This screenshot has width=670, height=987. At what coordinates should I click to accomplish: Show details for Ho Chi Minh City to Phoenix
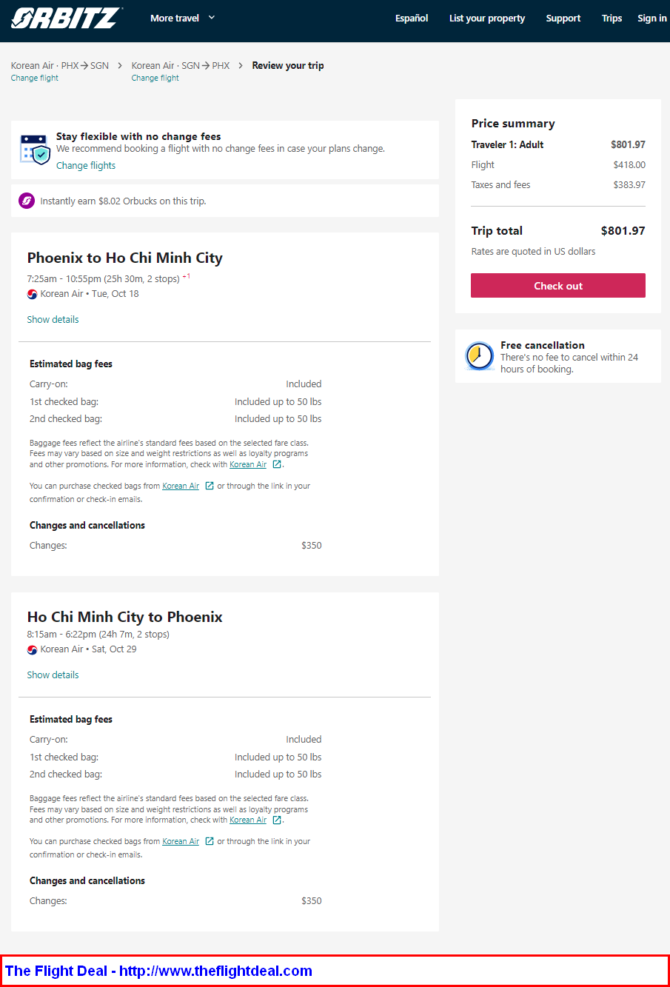(x=53, y=675)
